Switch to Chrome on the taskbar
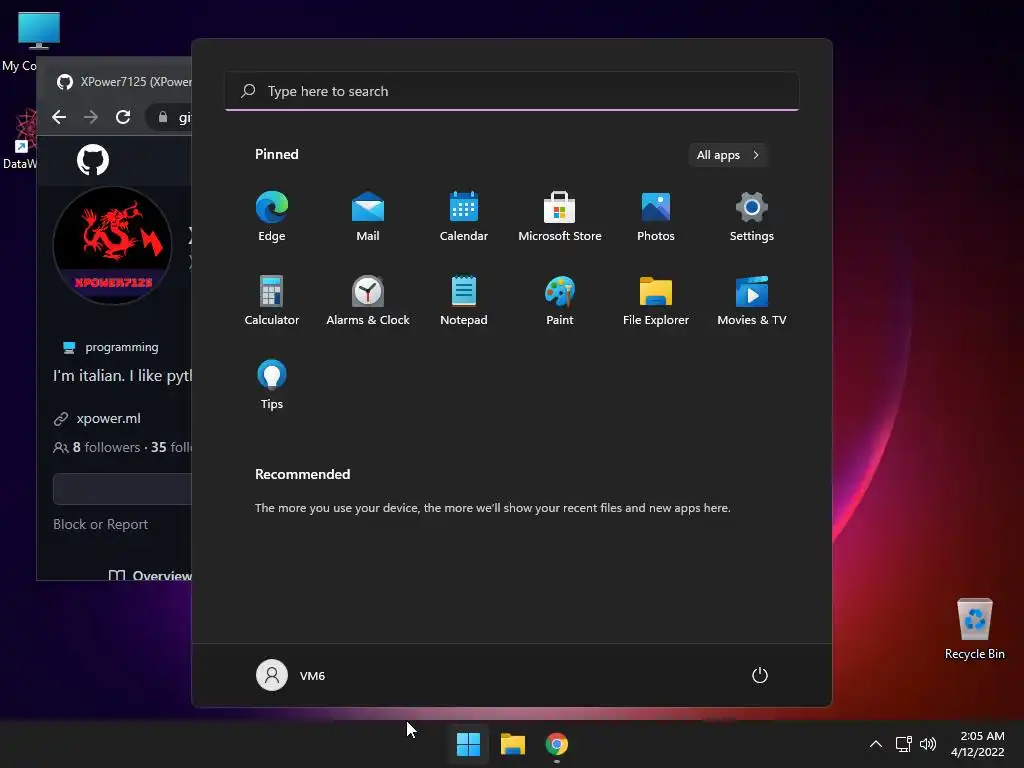 (x=557, y=744)
